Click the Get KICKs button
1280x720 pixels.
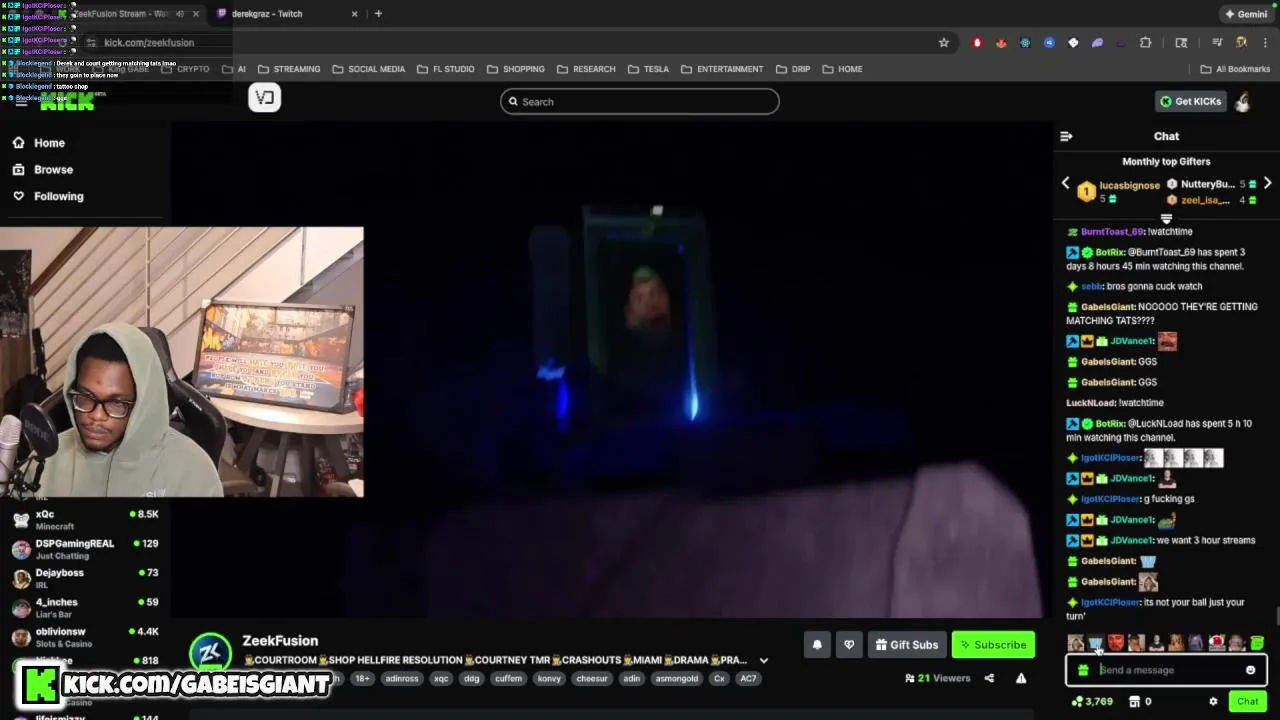1190,101
